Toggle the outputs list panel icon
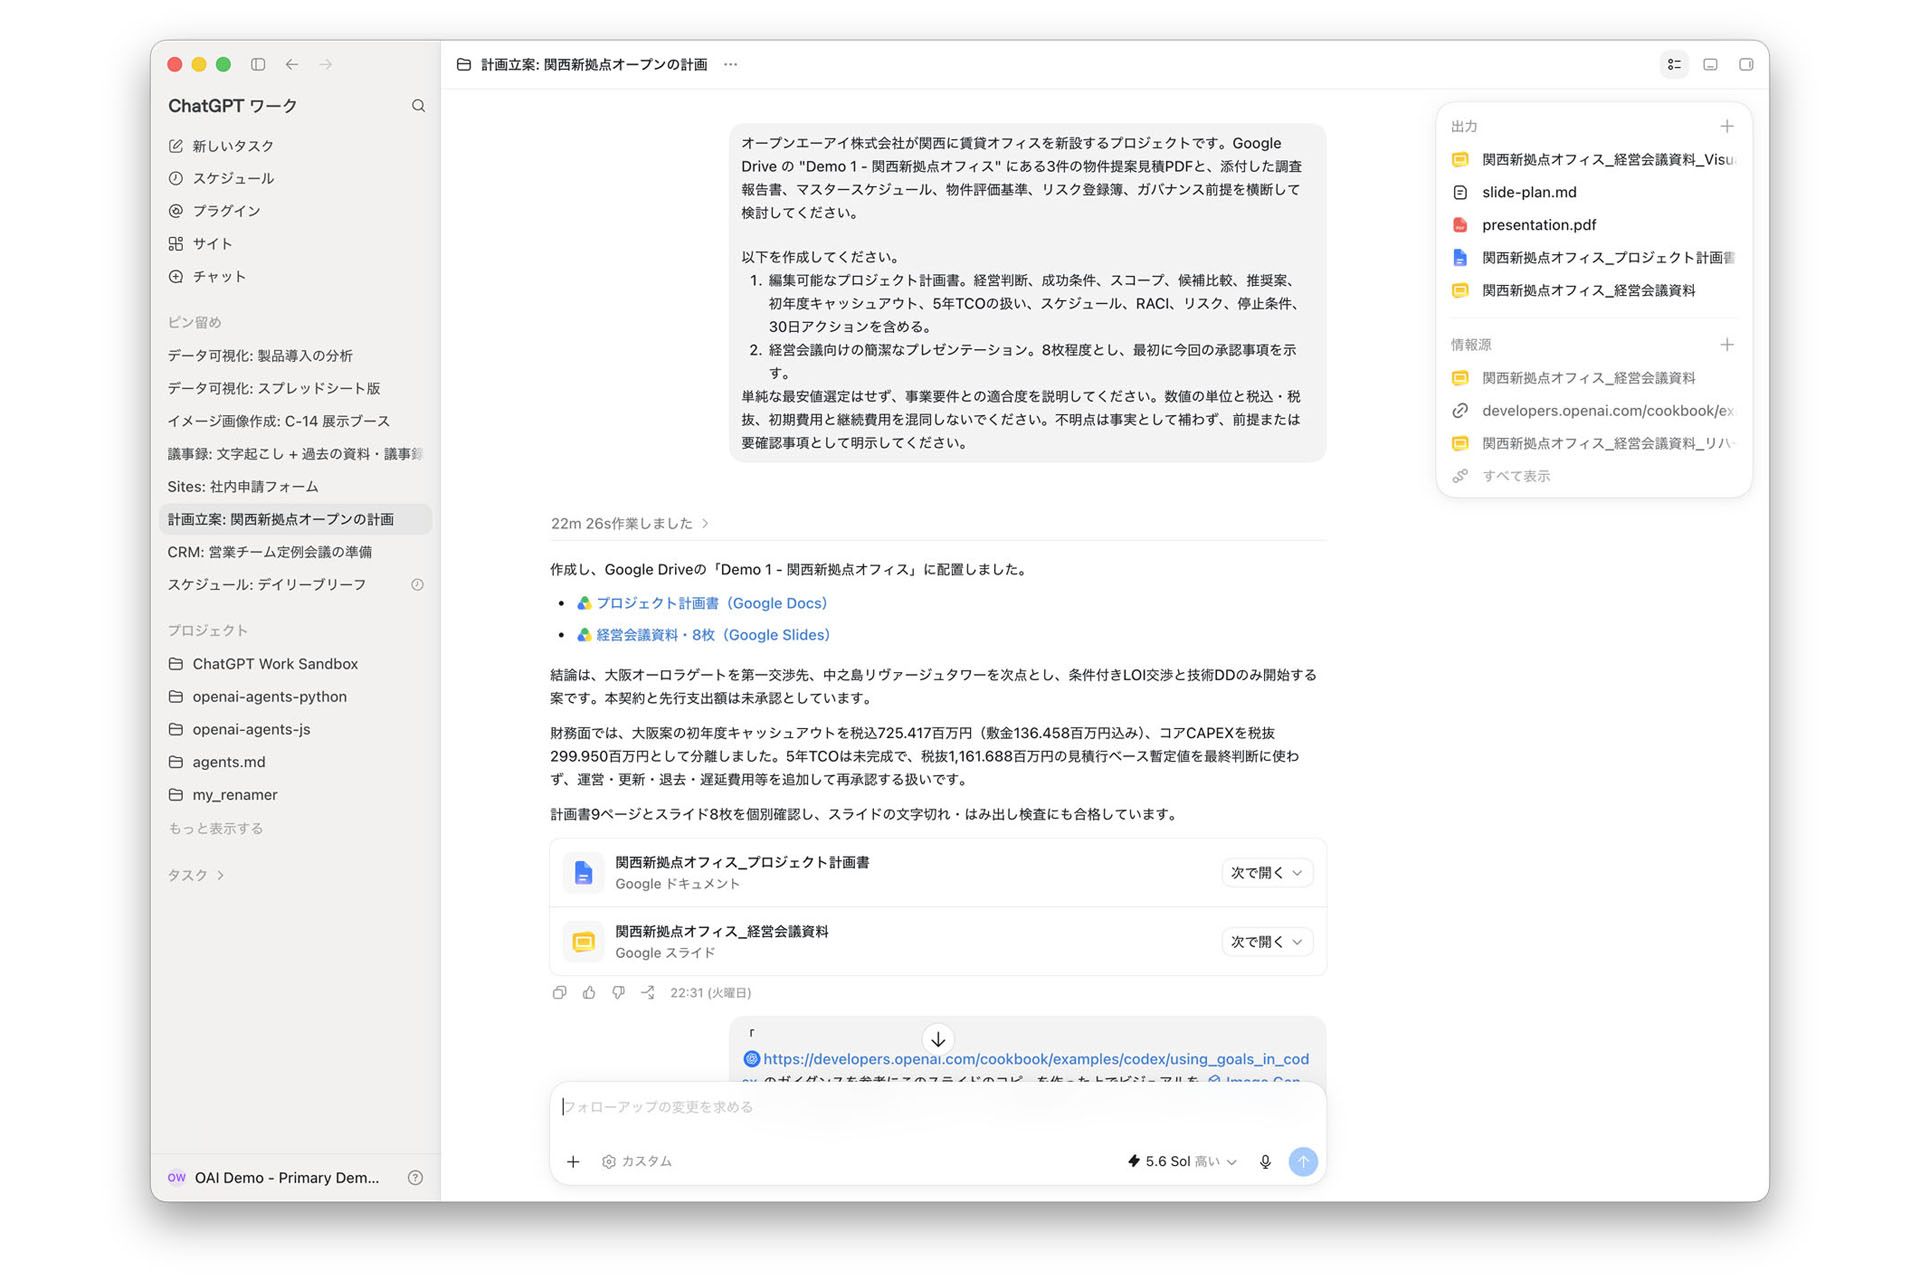This screenshot has height=1280, width=1920. (x=1674, y=64)
